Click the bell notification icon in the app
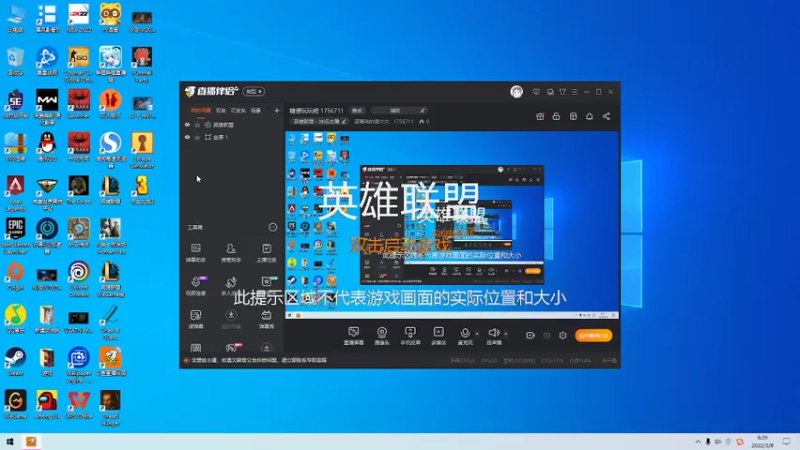The height and width of the screenshot is (450, 800). pos(589,116)
